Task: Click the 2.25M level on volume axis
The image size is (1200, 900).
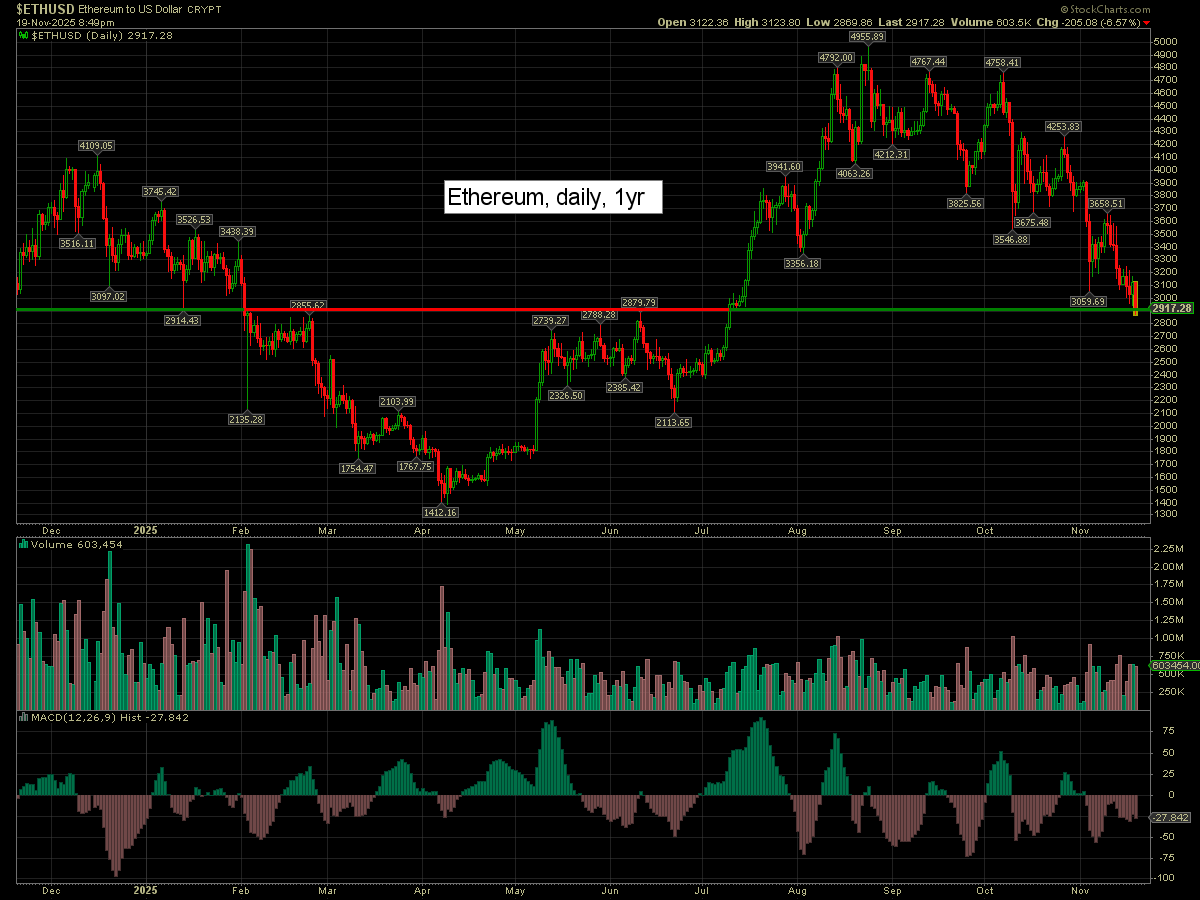Action: pyautogui.click(x=1169, y=549)
